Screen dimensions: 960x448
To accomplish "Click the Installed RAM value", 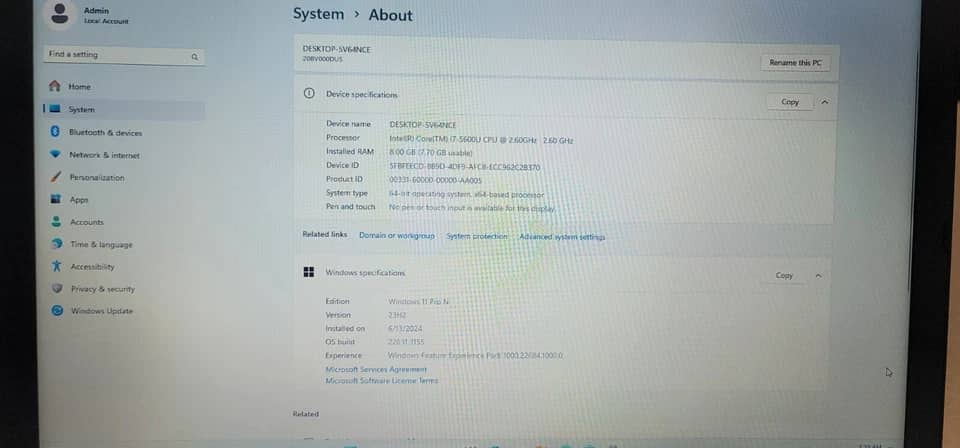I will click(431, 152).
